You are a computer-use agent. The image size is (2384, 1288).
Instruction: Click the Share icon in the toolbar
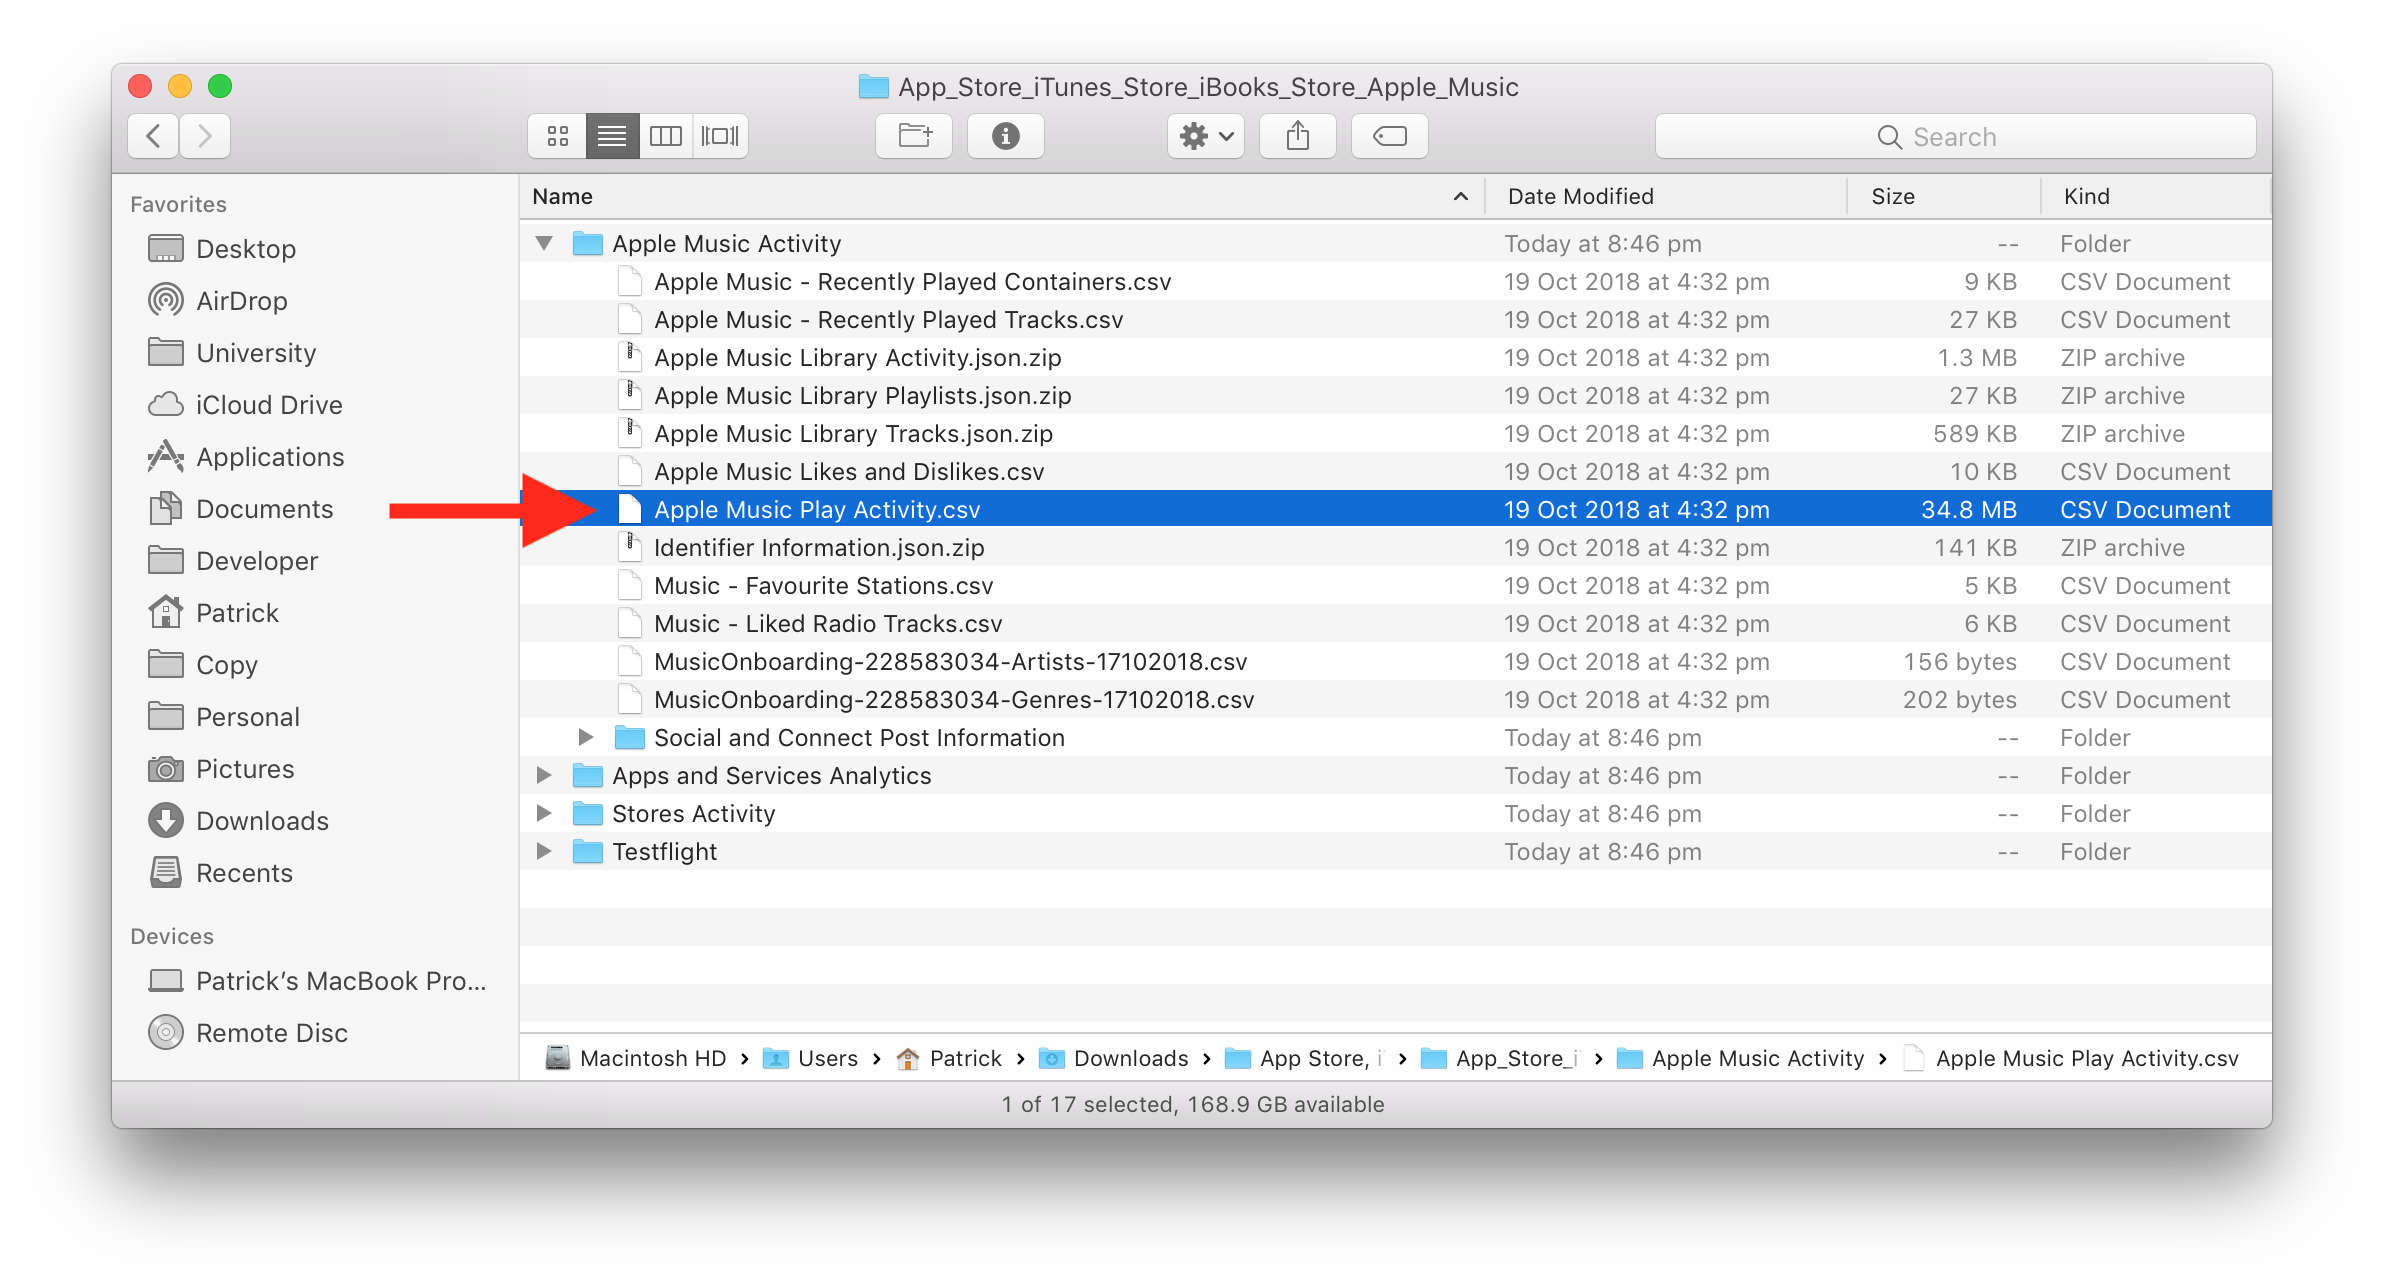click(x=1297, y=136)
